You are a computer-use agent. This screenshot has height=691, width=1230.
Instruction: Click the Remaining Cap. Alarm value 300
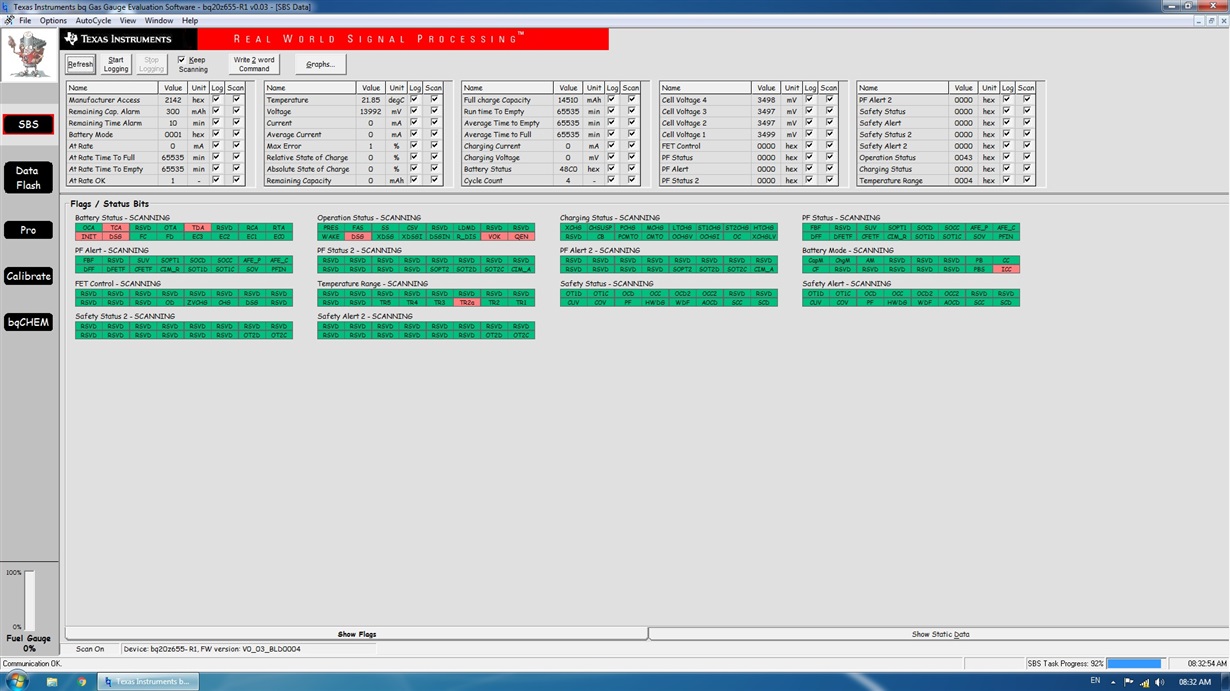coord(173,111)
